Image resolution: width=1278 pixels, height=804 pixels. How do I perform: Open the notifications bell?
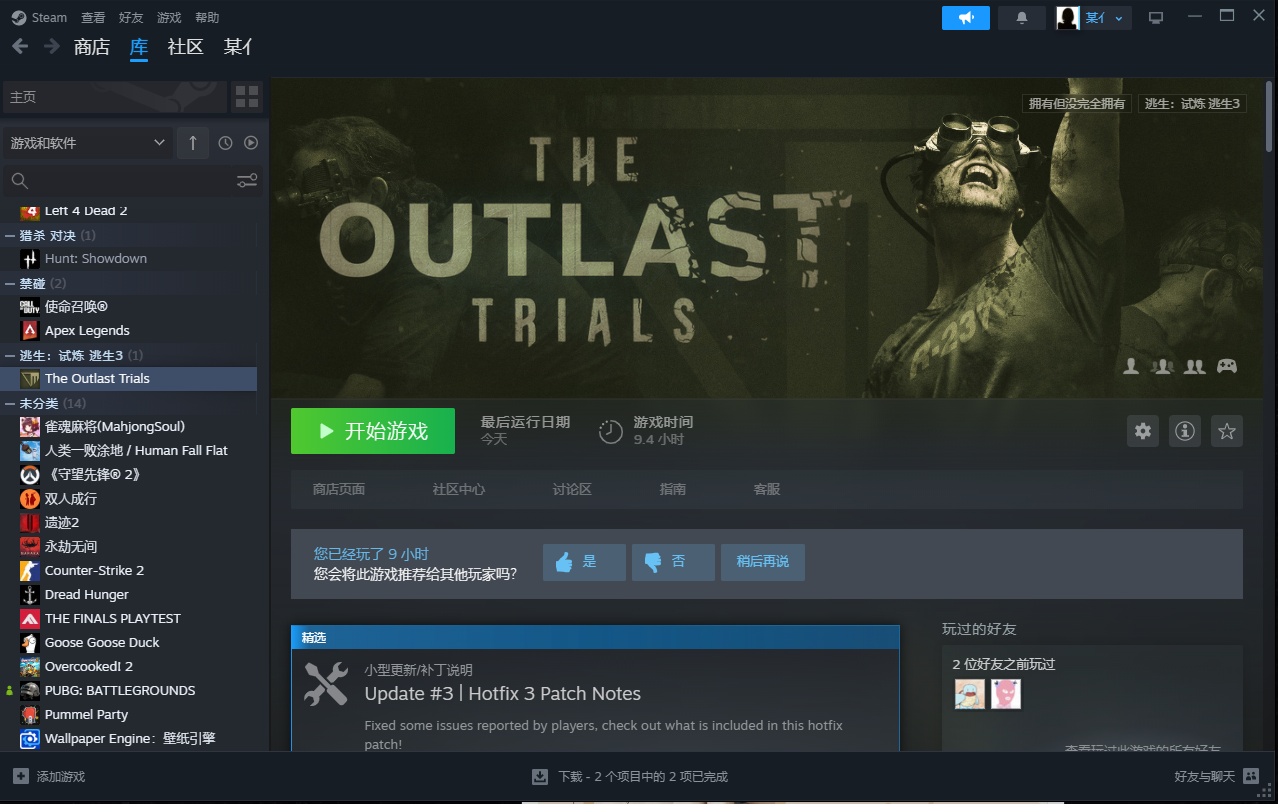coord(1021,18)
